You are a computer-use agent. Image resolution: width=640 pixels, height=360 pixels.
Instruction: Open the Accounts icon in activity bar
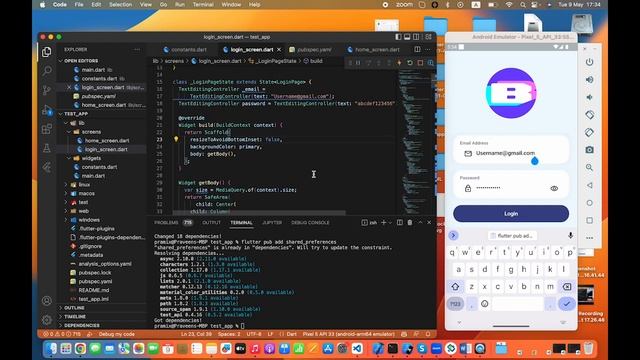pyautogui.click(x=47, y=301)
